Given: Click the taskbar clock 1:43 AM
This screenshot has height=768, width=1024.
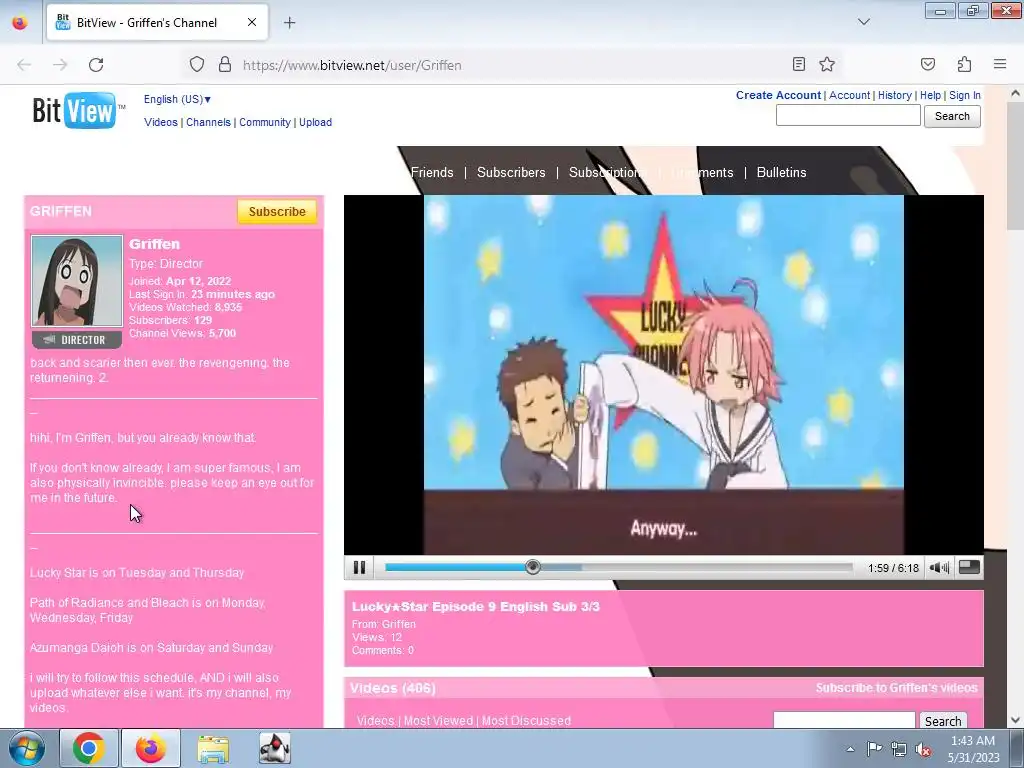Looking at the screenshot, I should coord(973,749).
